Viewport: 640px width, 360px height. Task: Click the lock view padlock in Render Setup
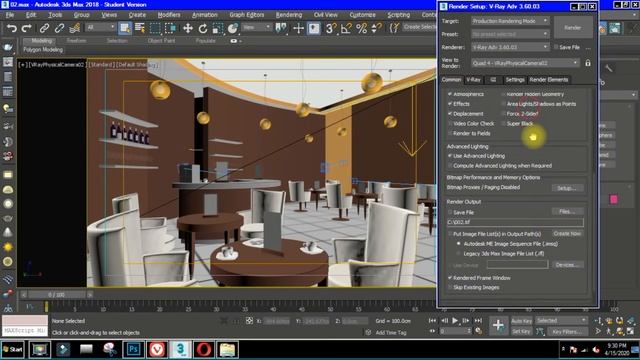coord(588,63)
